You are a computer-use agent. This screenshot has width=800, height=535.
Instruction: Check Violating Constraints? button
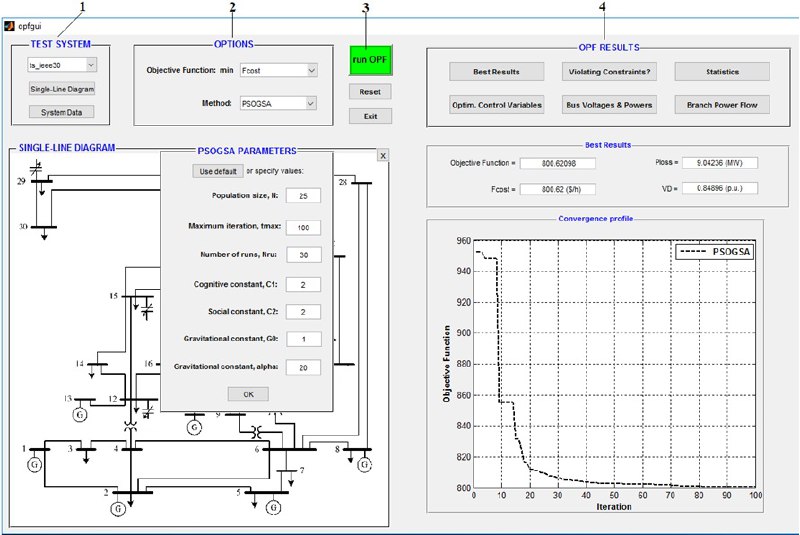(609, 72)
